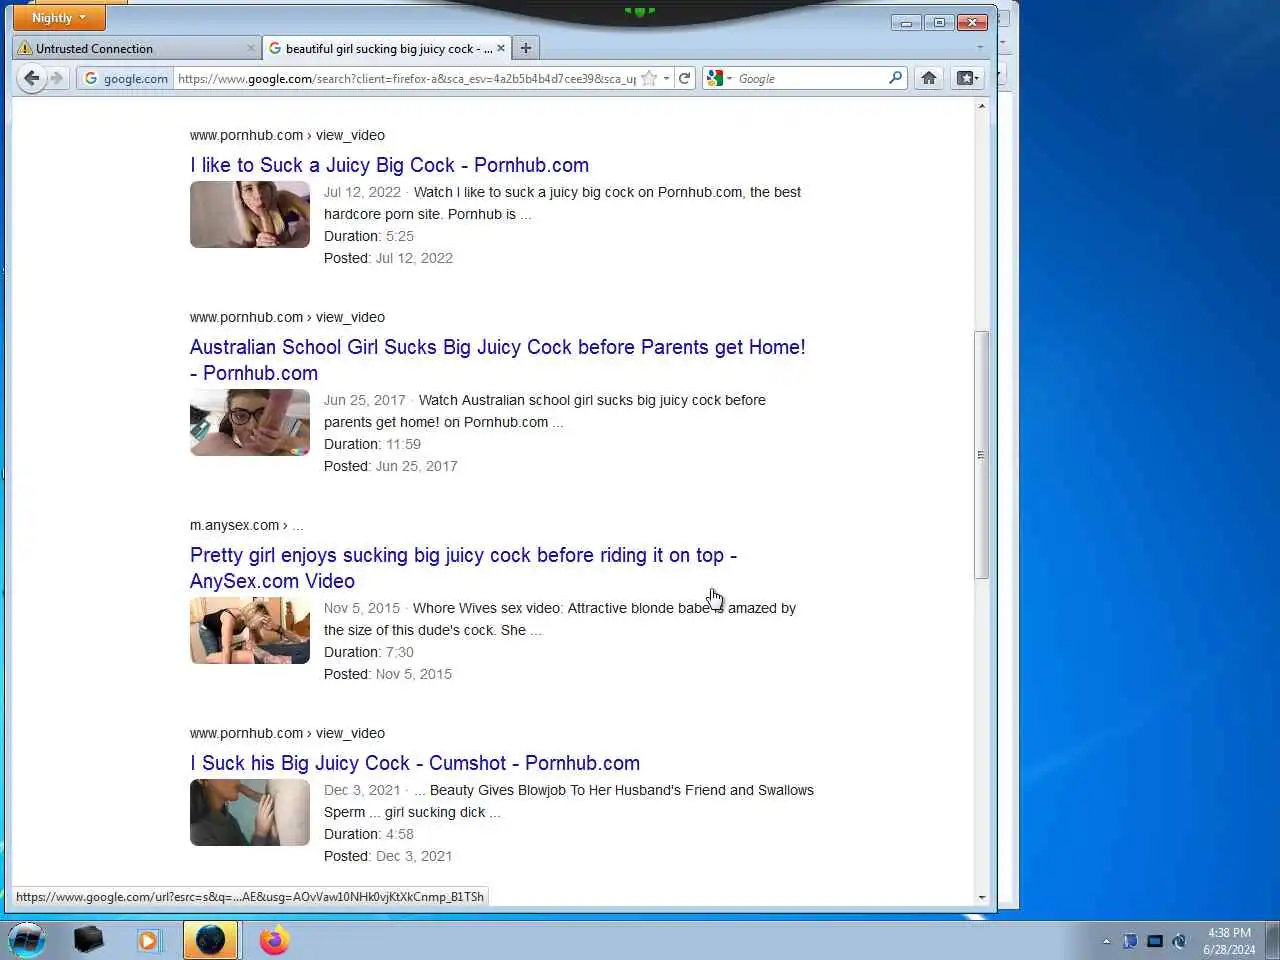Click the 'Duration: 5:25' text
The height and width of the screenshot is (960, 1280).
click(x=368, y=236)
